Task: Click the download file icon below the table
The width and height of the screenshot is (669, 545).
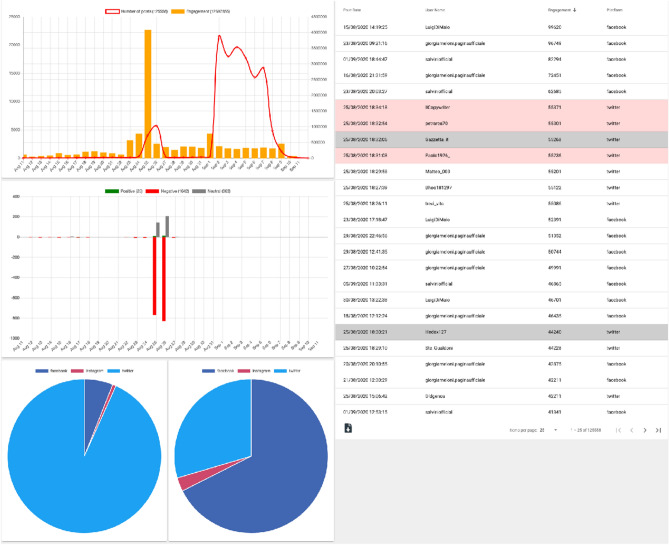Action: click(348, 428)
